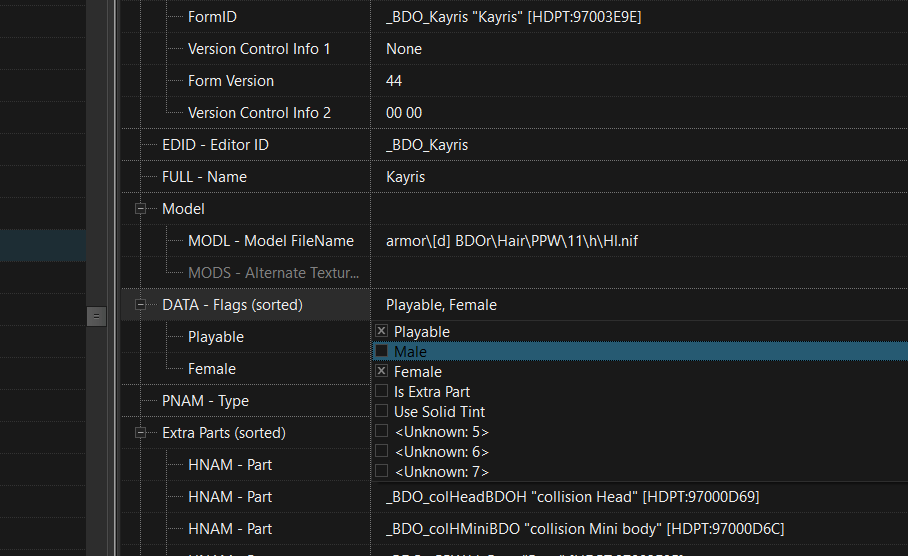Check the <Unknown: 5> flag

(x=381, y=431)
